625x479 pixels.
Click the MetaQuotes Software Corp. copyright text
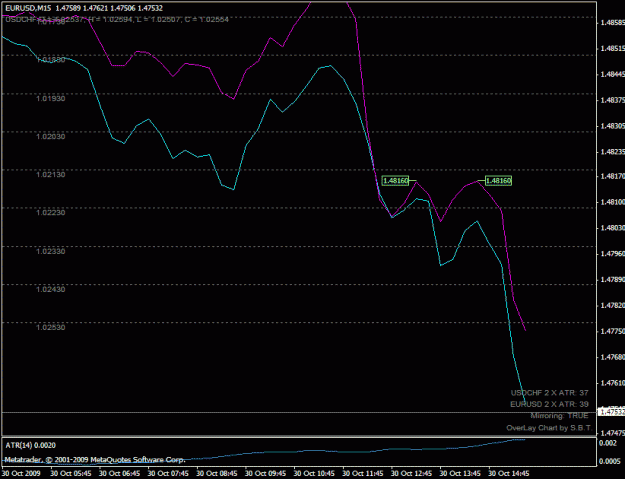click(95, 459)
